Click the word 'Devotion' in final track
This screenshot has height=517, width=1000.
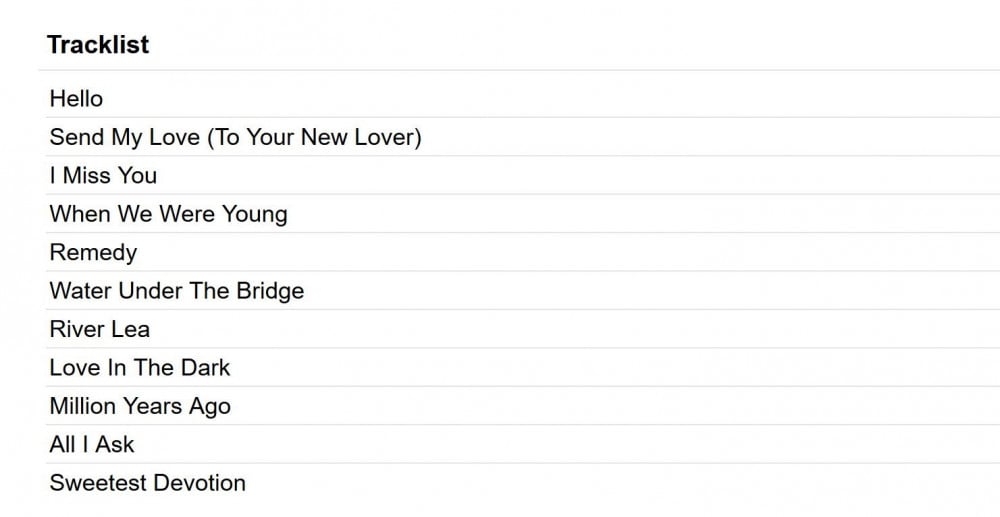tap(202, 483)
